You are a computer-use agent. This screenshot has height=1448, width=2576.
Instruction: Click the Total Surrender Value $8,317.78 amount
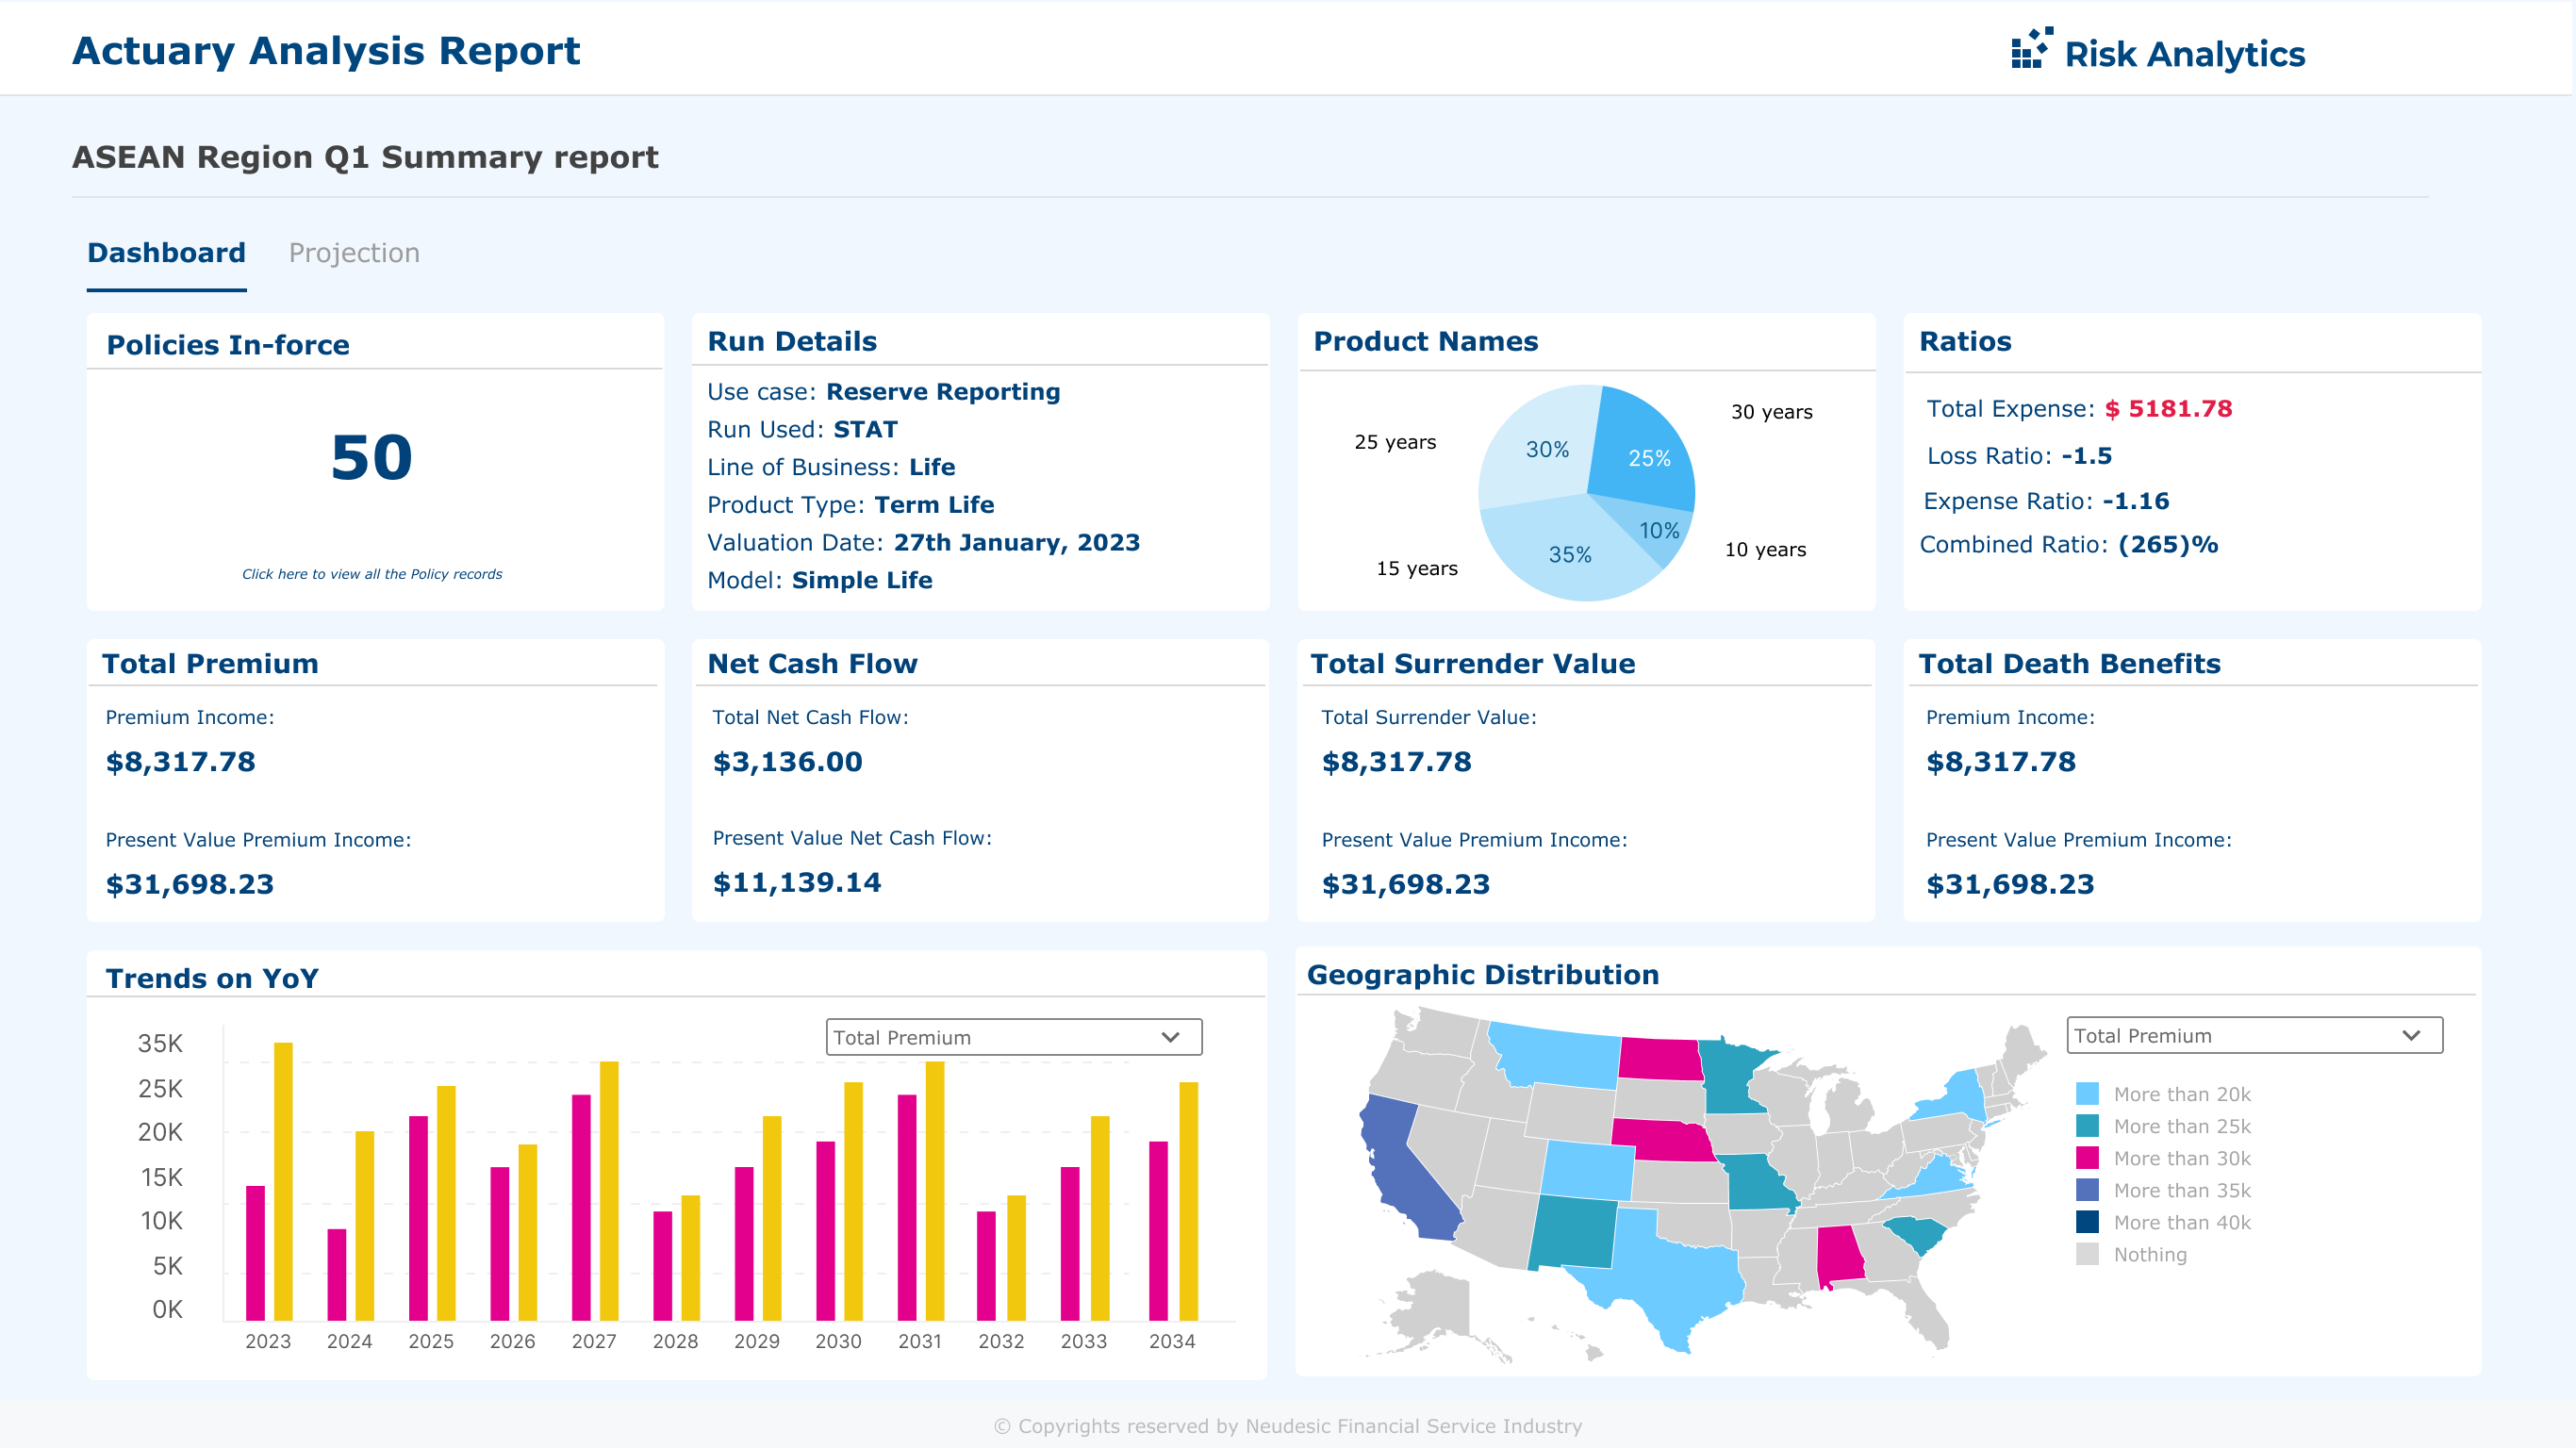[1396, 762]
